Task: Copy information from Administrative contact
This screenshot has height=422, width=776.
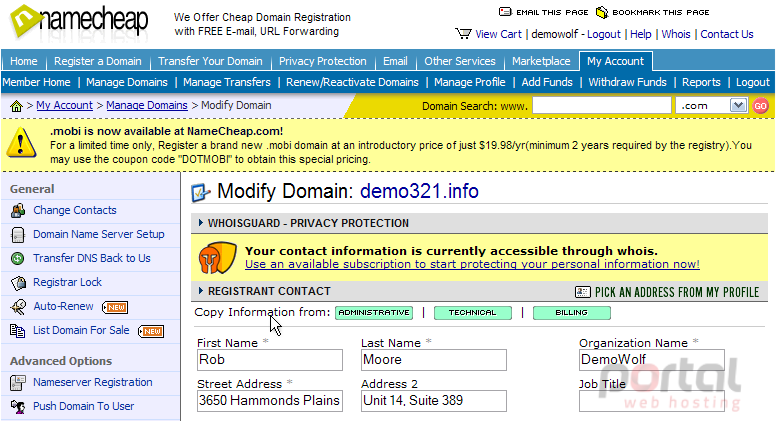Action: 374,313
